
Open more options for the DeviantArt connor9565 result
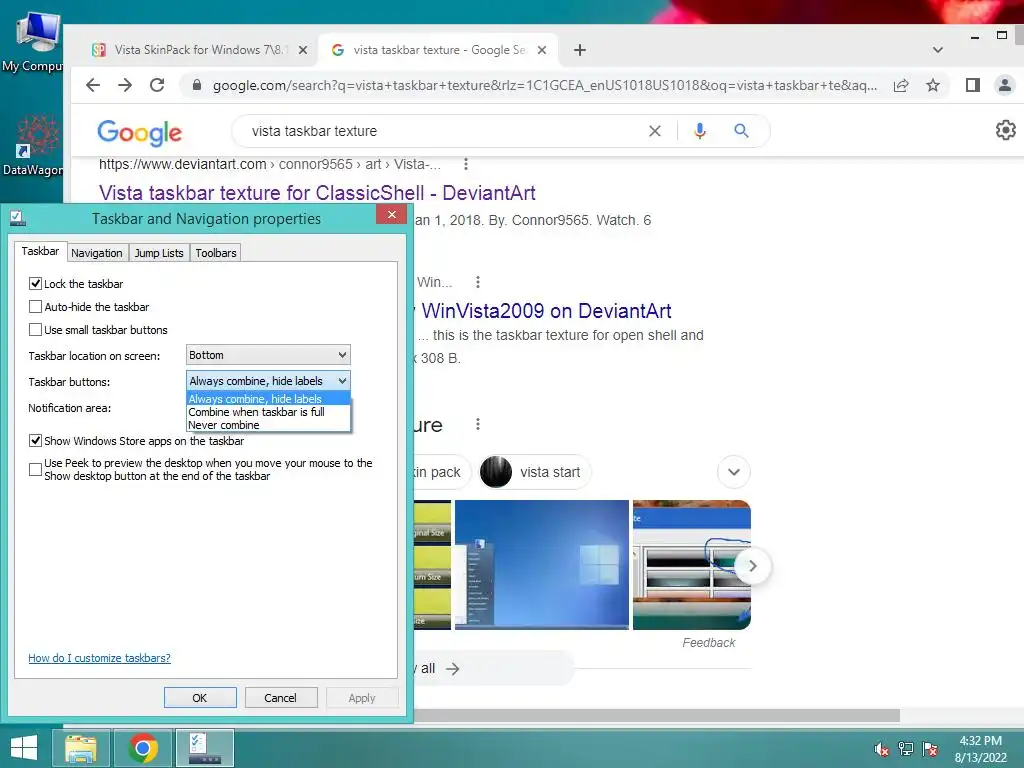point(466,164)
